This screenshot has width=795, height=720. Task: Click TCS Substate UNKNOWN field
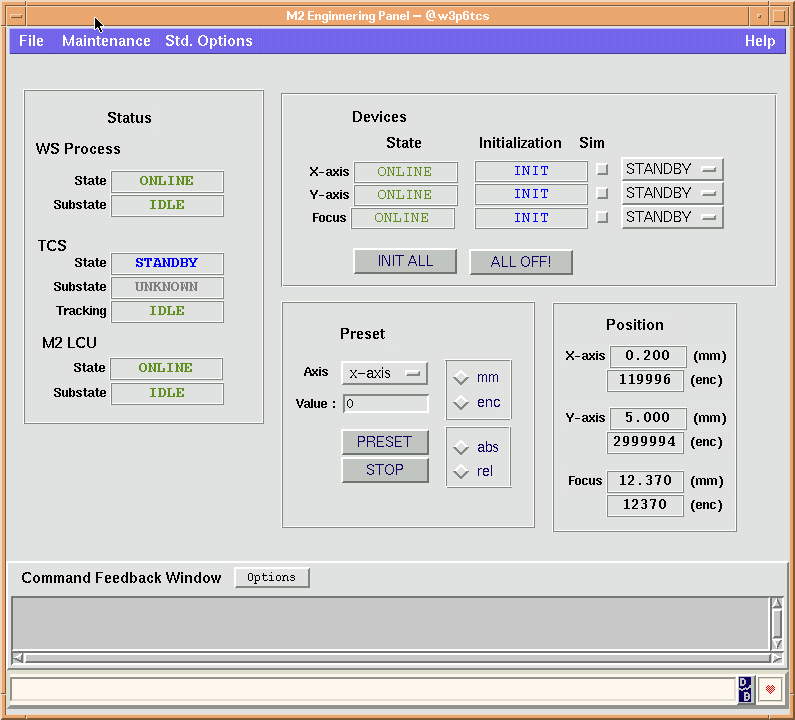(167, 287)
